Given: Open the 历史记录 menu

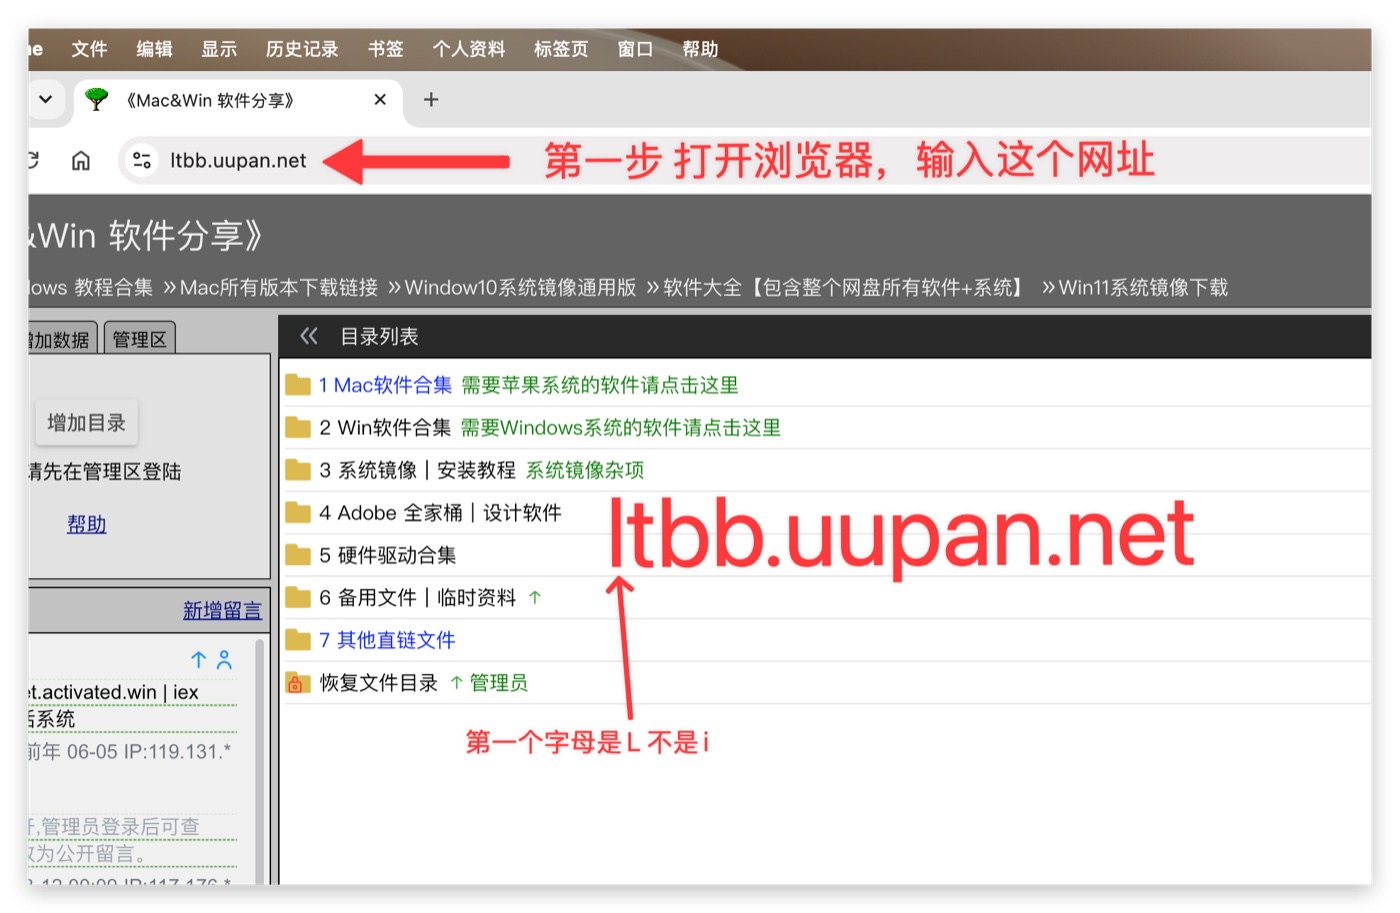Looking at the screenshot, I should click(x=302, y=49).
